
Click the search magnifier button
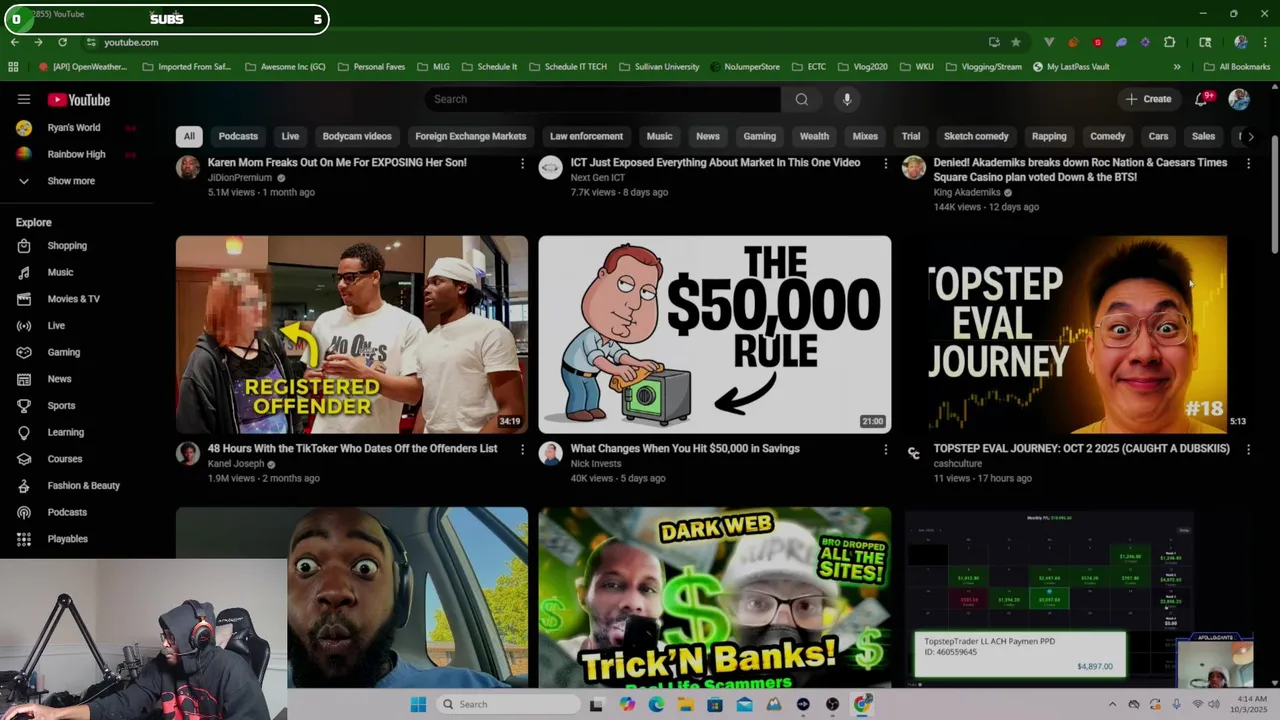[801, 99]
